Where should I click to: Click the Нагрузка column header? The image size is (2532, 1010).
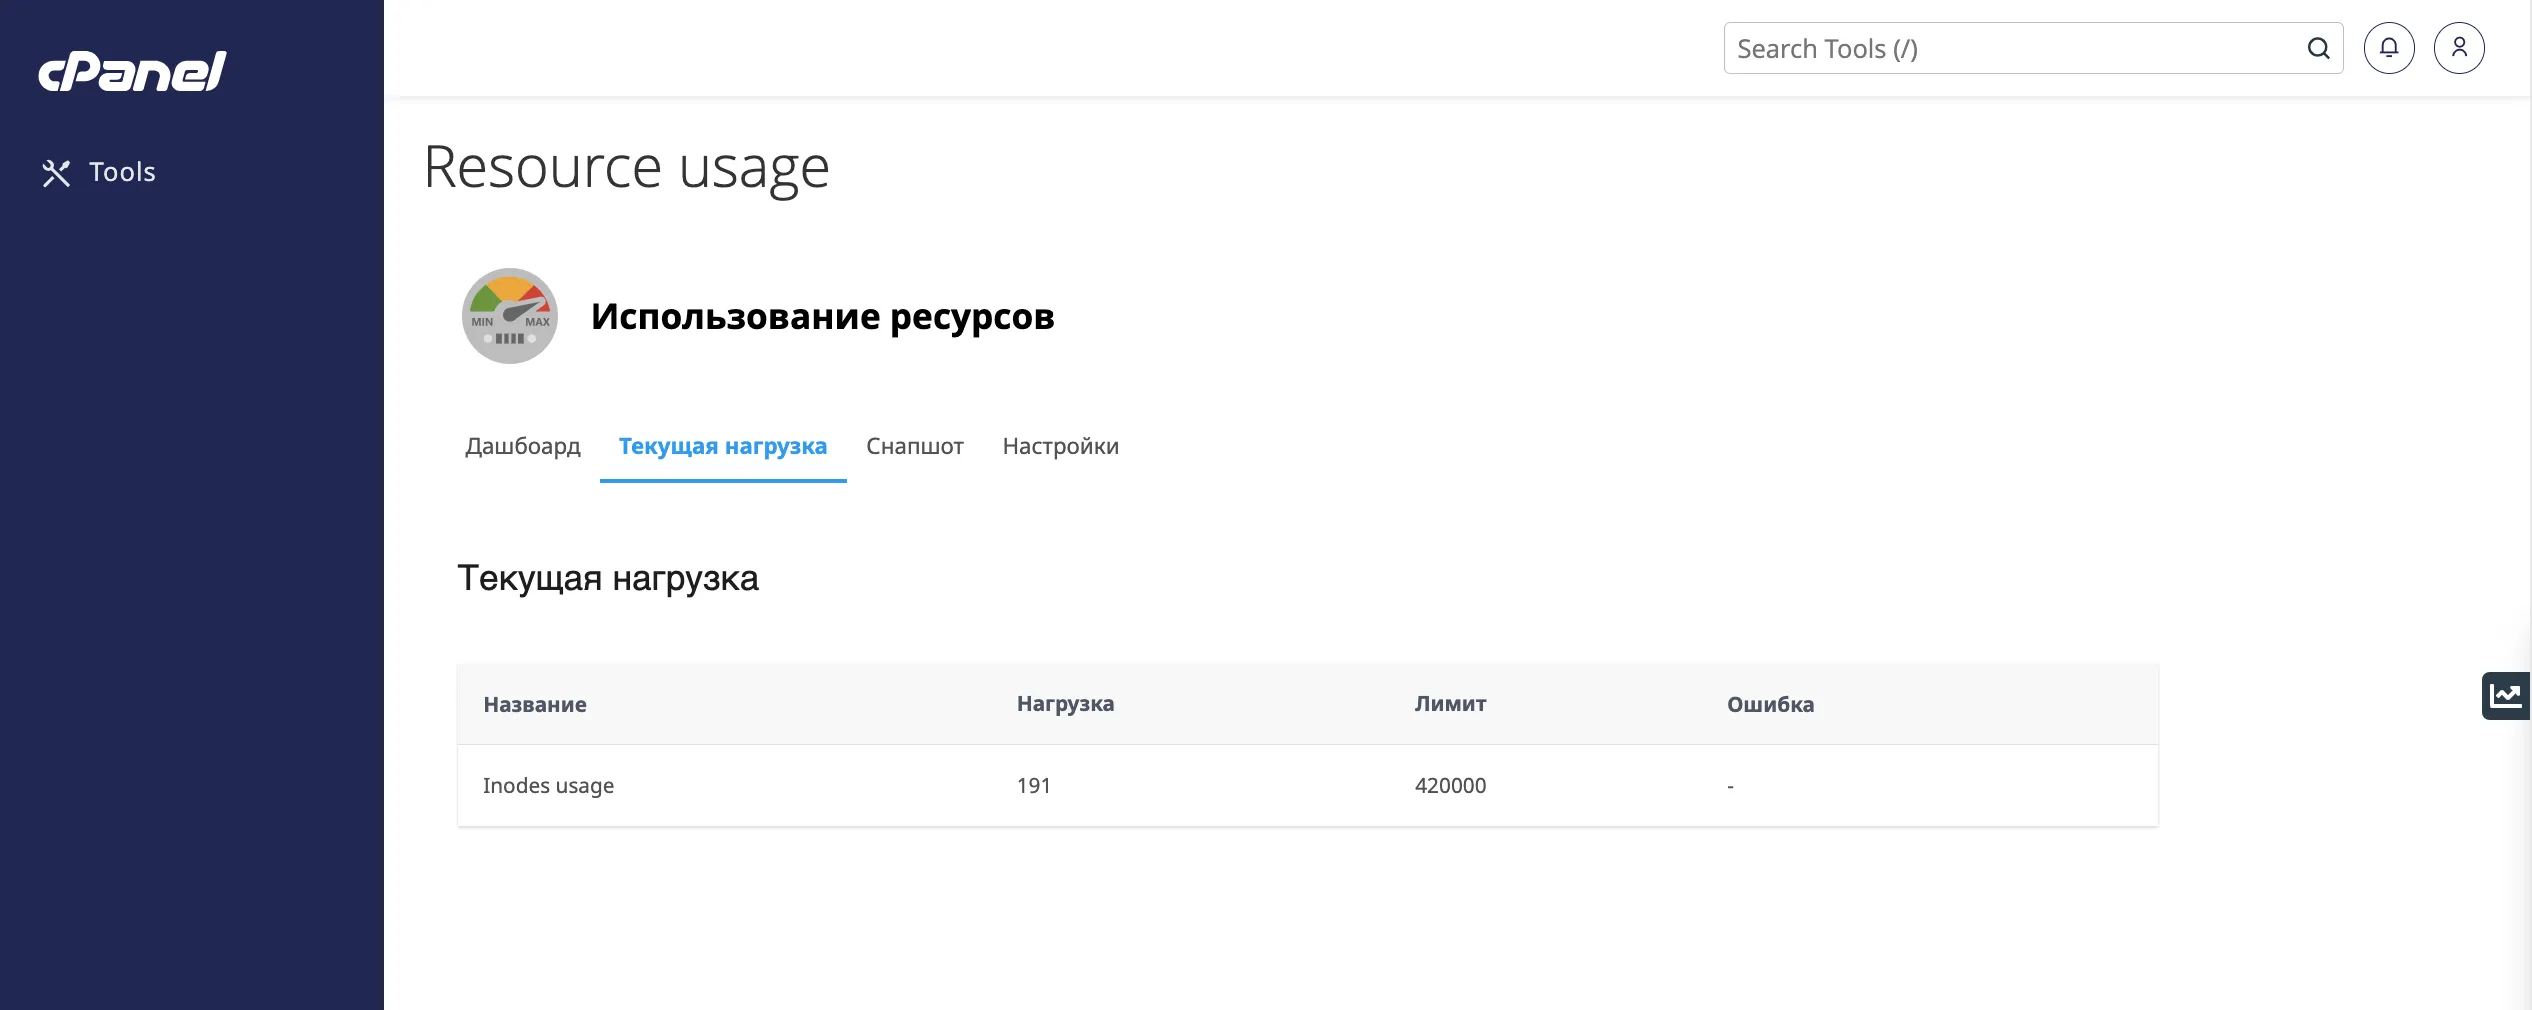(1065, 704)
